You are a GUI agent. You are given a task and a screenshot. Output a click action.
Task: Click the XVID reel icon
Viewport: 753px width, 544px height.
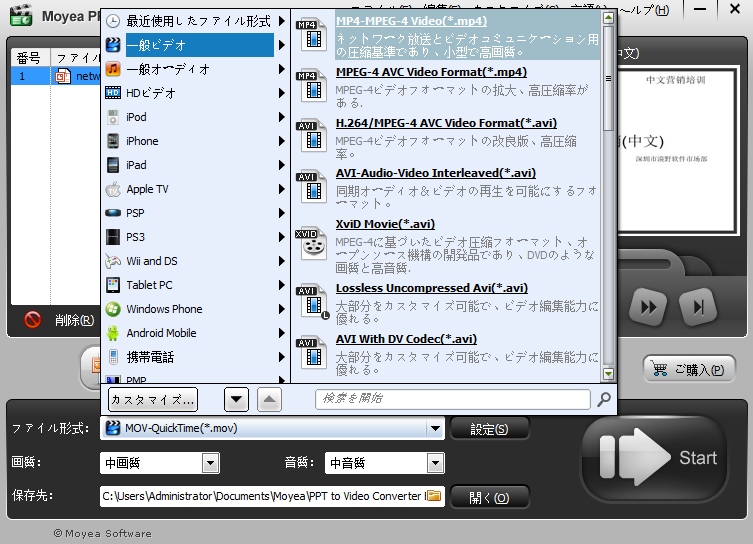coord(311,244)
